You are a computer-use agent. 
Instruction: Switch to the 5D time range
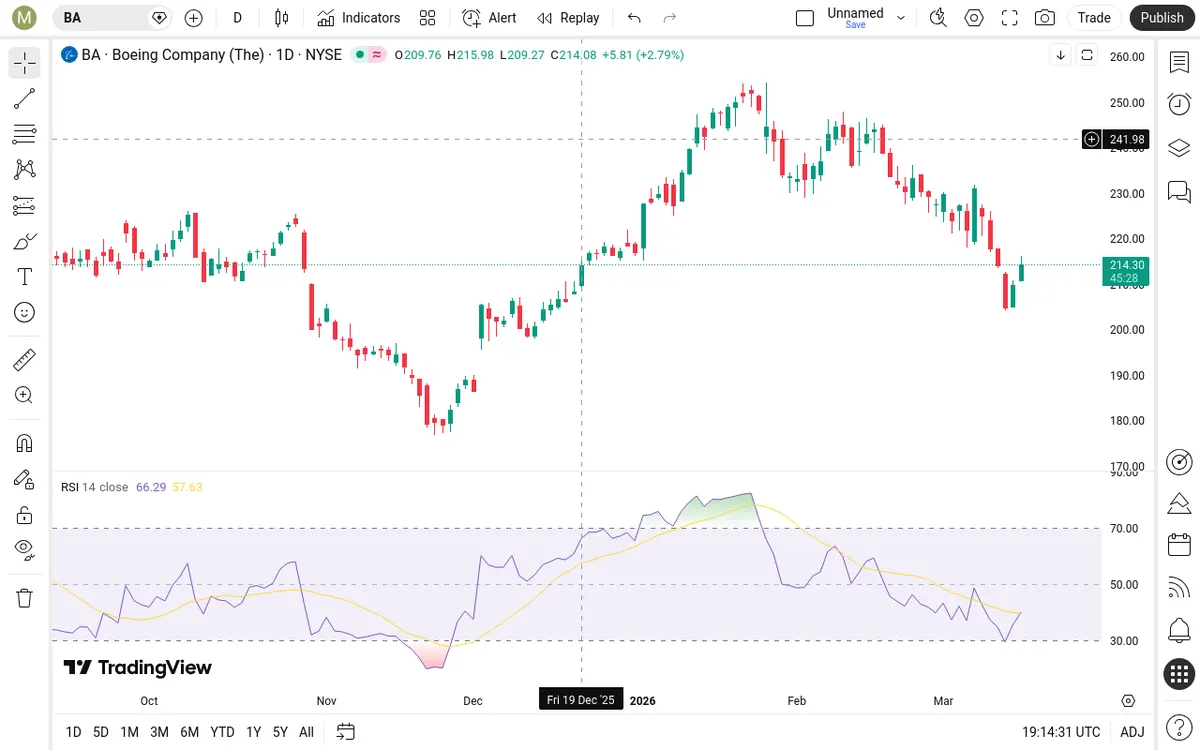point(101,732)
